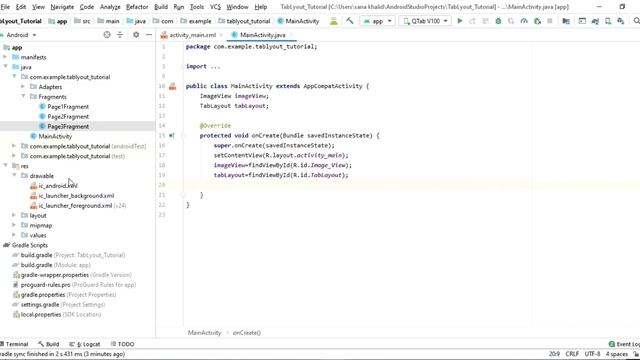
Task: Open the TODO tool window
Action: click(x=122, y=344)
